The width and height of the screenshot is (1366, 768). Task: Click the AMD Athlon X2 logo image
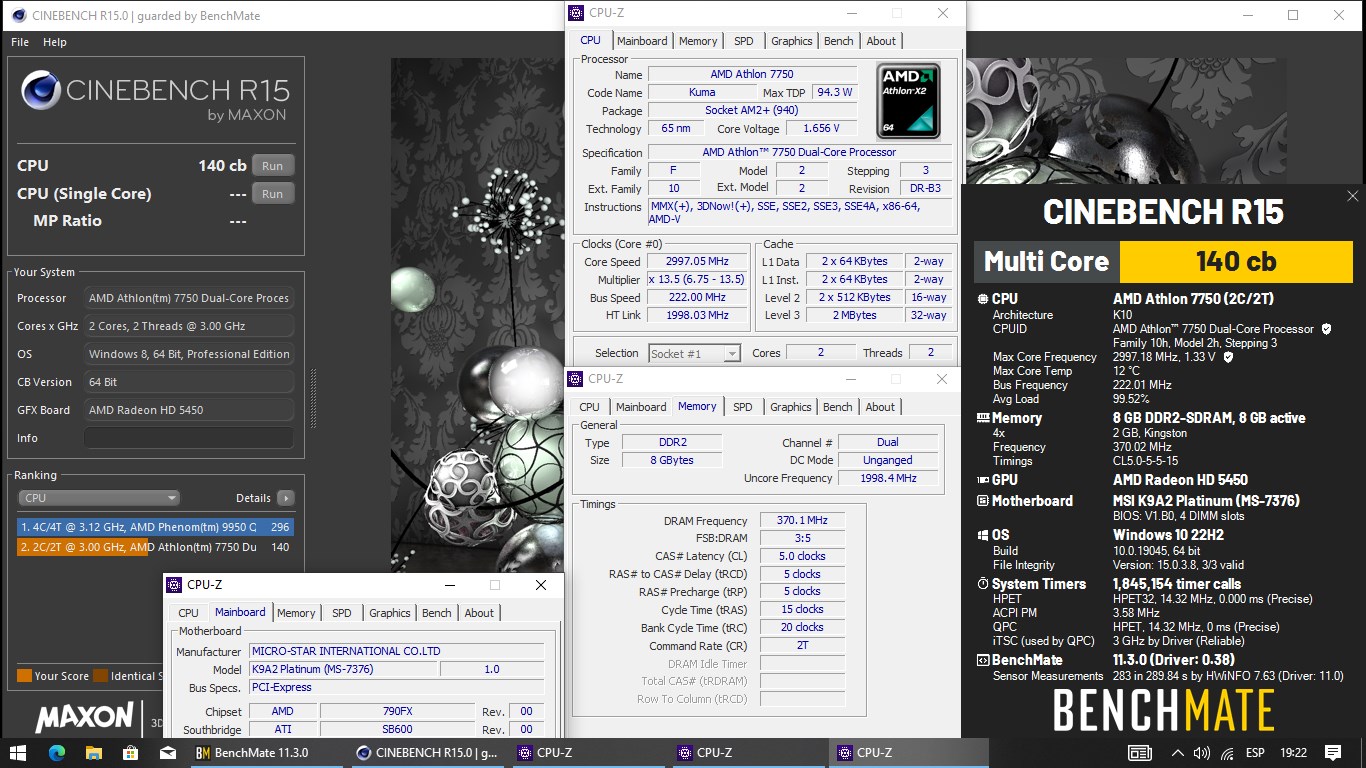[x=909, y=100]
